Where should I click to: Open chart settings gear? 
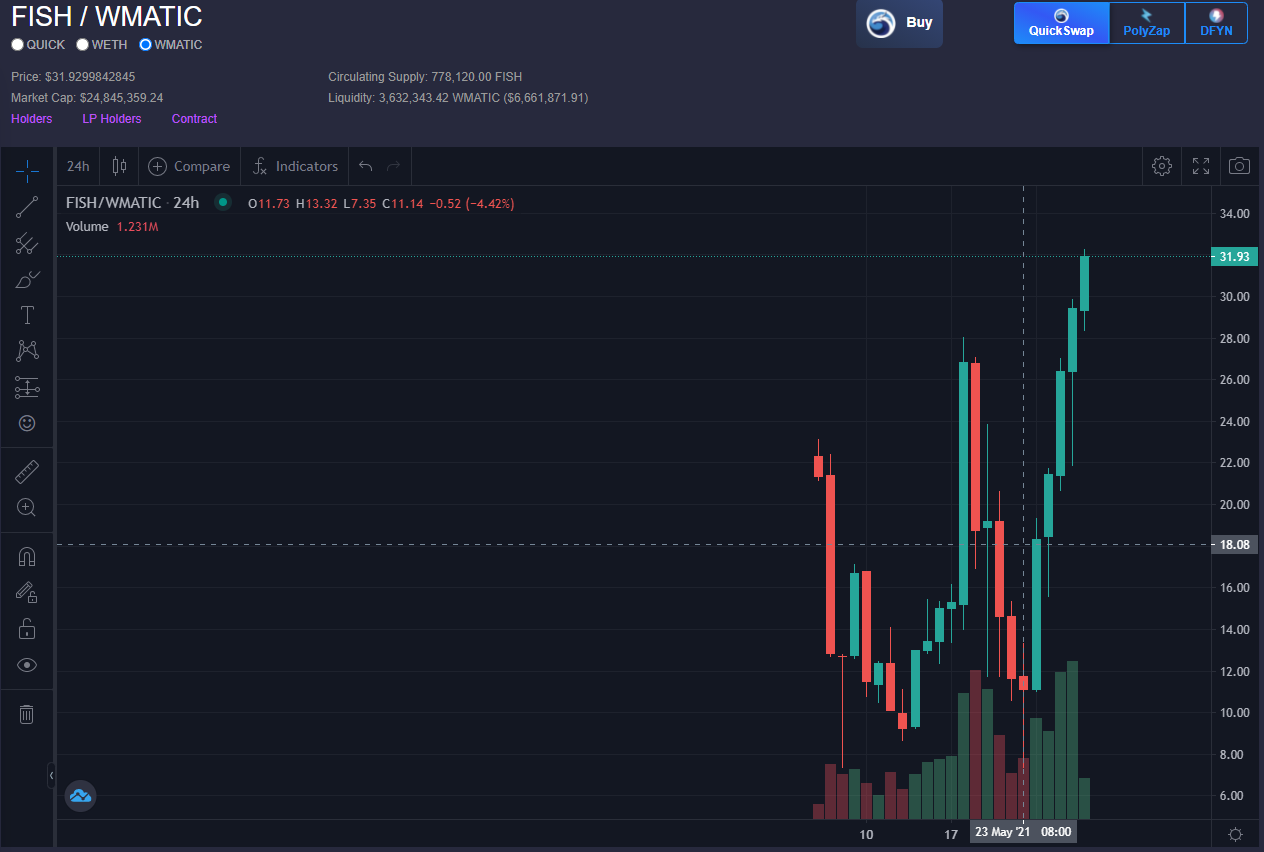[x=1162, y=166]
